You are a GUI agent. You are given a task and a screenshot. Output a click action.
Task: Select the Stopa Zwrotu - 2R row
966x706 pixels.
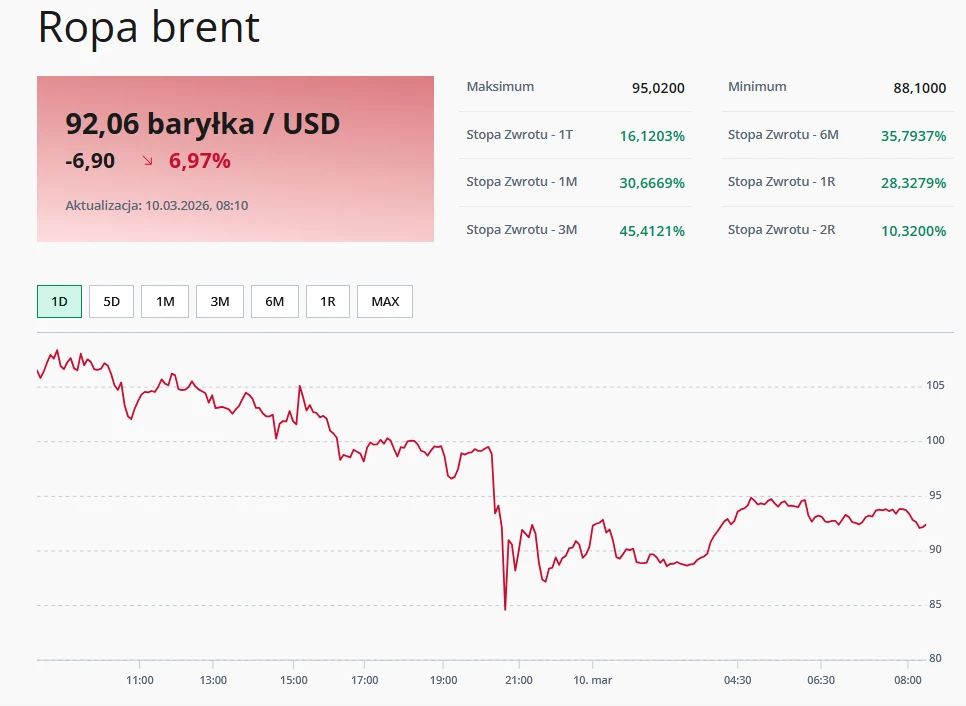836,229
